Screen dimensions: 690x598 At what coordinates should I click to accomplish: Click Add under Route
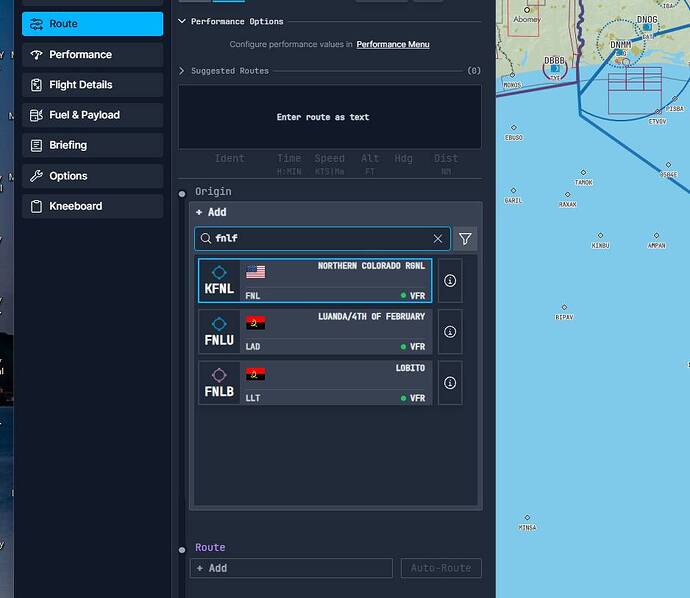coord(291,568)
